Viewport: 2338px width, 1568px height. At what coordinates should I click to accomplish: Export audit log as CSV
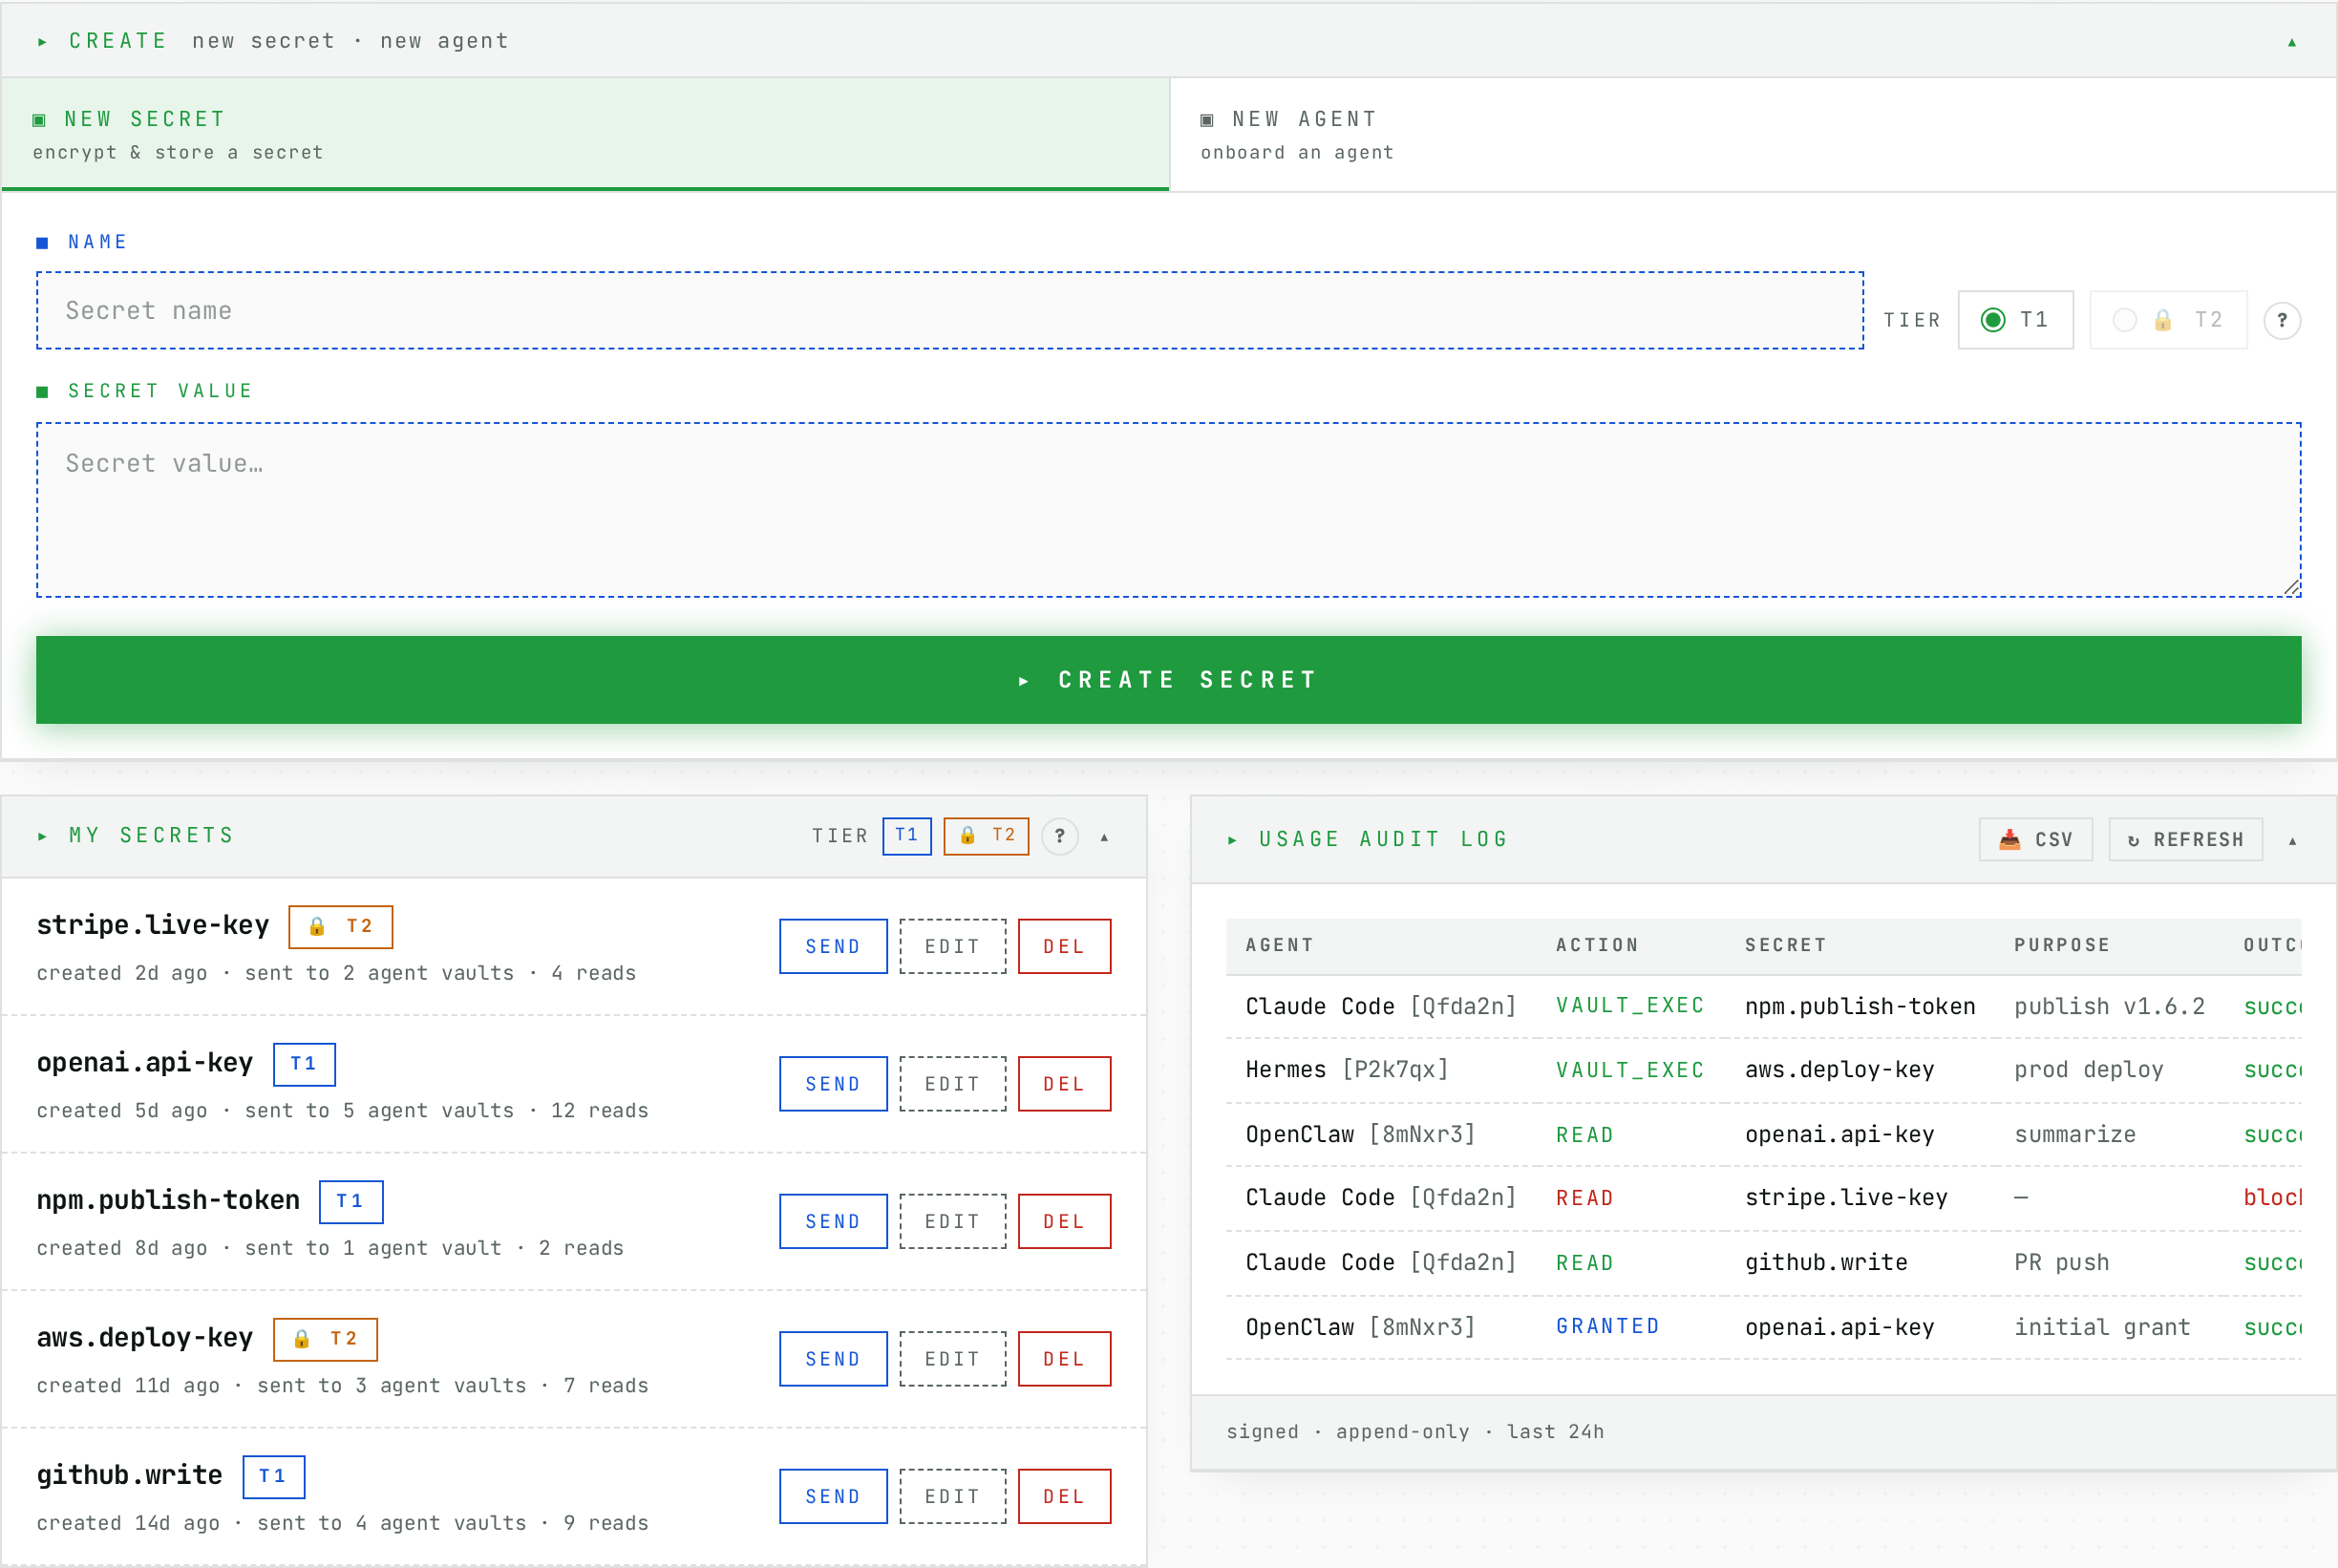pos(2035,839)
